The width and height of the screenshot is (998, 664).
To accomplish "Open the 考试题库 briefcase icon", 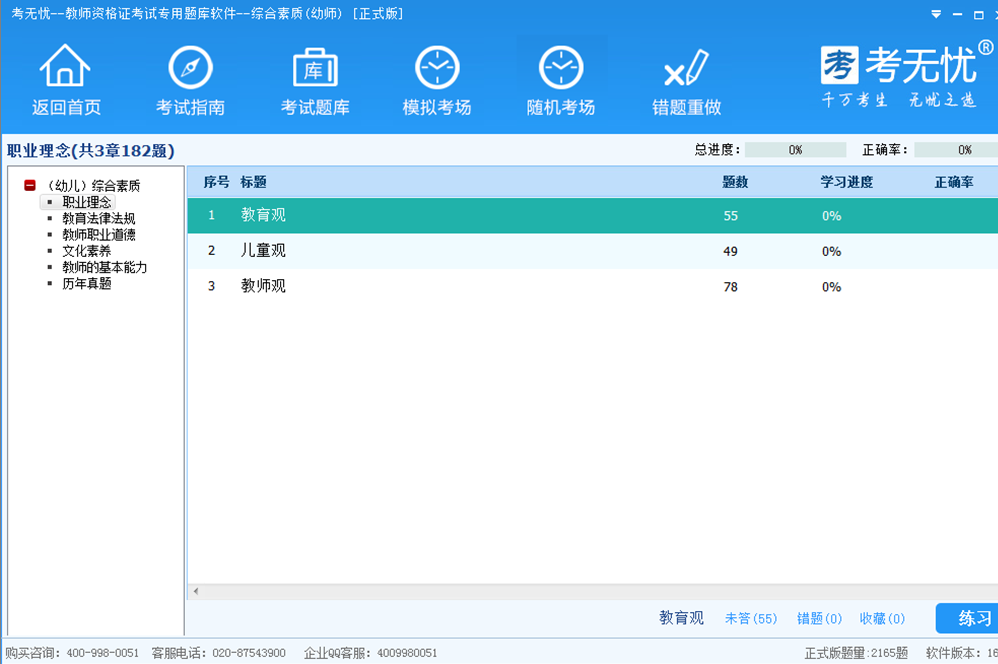I will pos(314,68).
